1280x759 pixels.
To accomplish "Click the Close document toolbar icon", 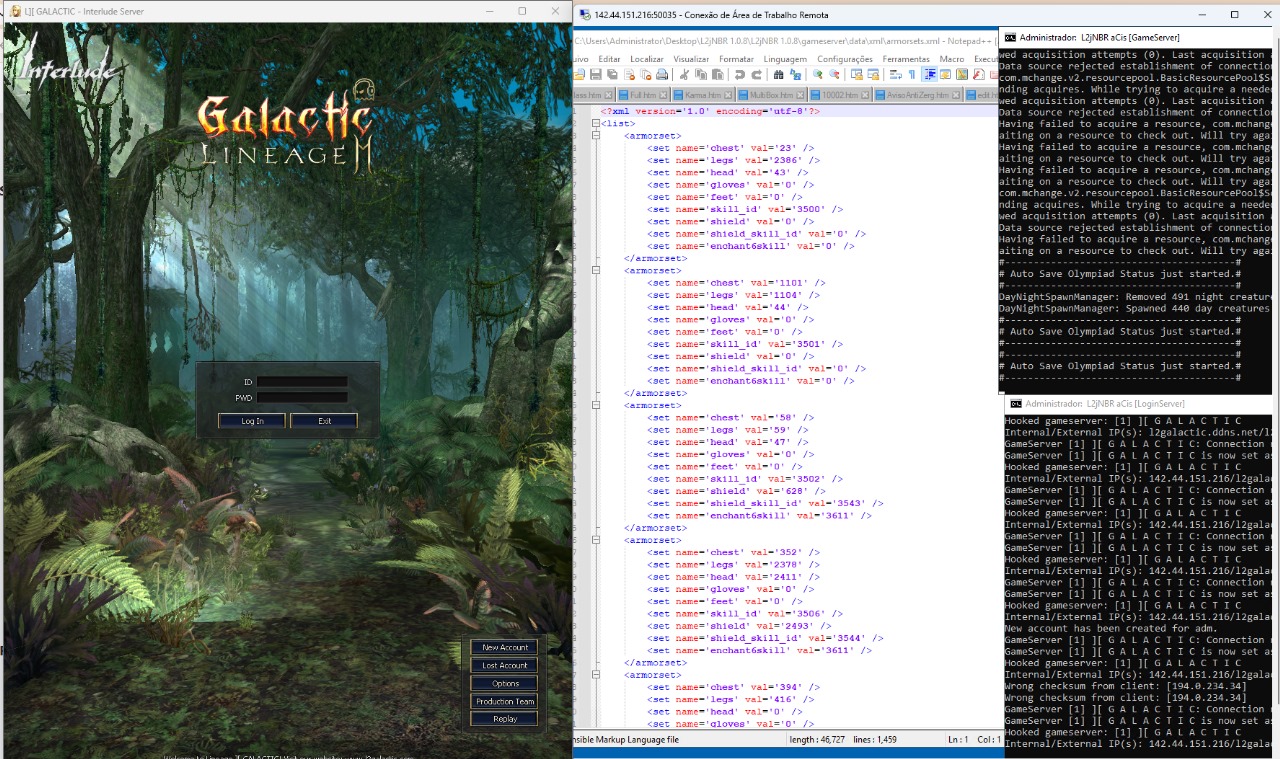I will click(x=629, y=74).
